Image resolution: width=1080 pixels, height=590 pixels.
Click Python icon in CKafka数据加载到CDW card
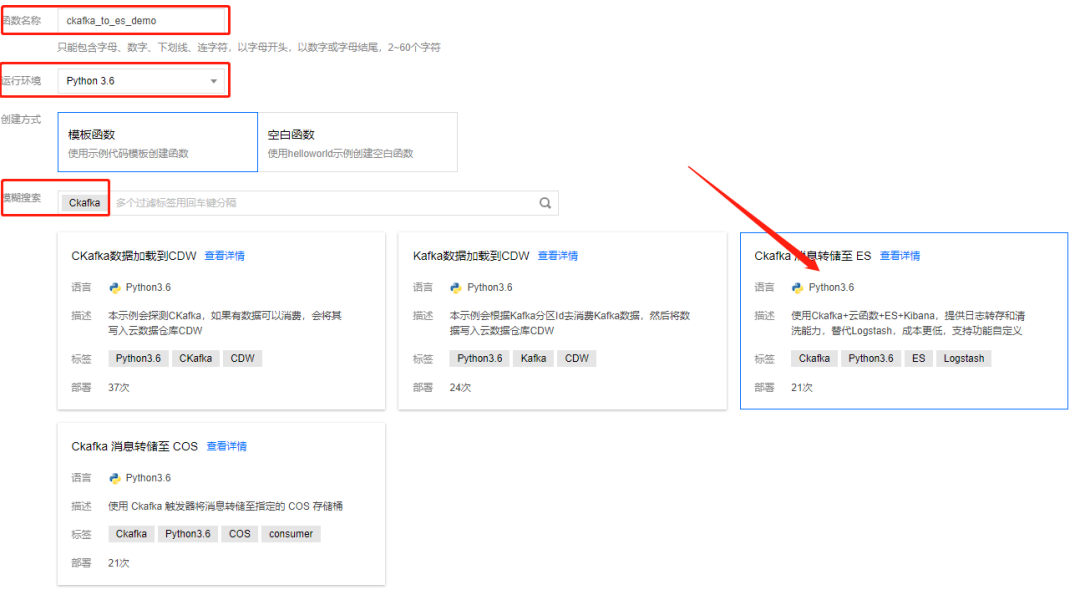114,288
